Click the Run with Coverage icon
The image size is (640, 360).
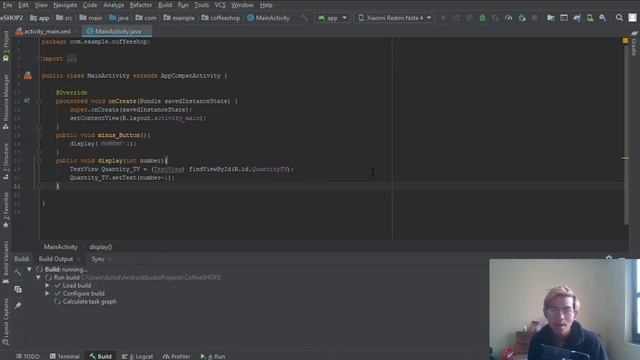pyautogui.click(x=496, y=18)
